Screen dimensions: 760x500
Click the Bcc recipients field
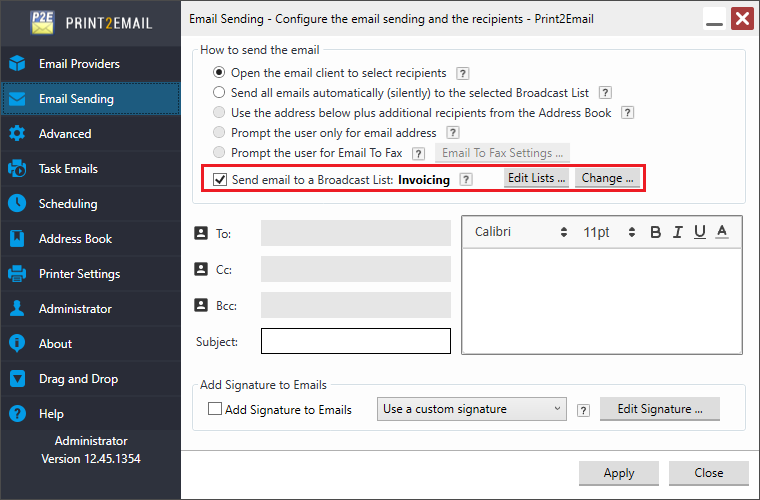(356, 305)
